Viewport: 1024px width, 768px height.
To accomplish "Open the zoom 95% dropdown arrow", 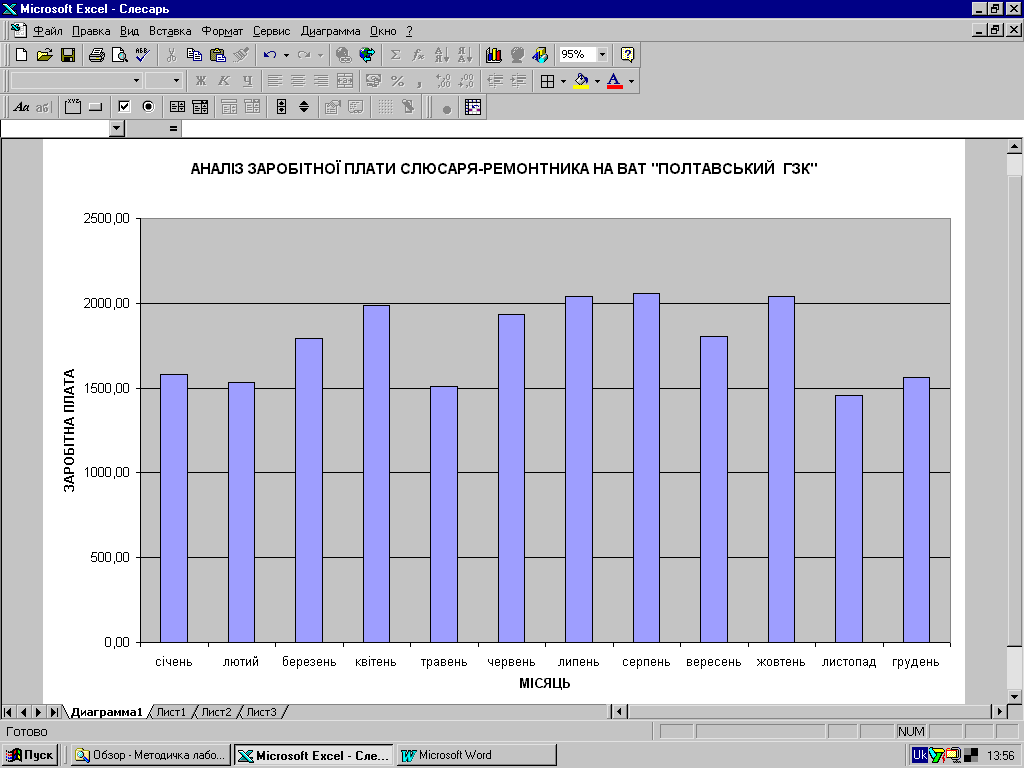I will pyautogui.click(x=602, y=55).
